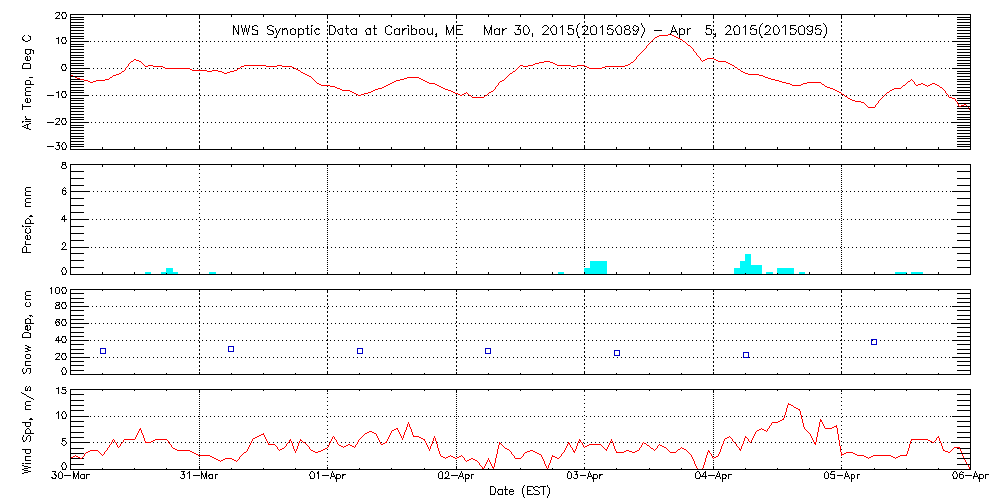Click the snow depth marker for 31-Mar
The width and height of the screenshot is (1000, 500).
[x=231, y=349]
